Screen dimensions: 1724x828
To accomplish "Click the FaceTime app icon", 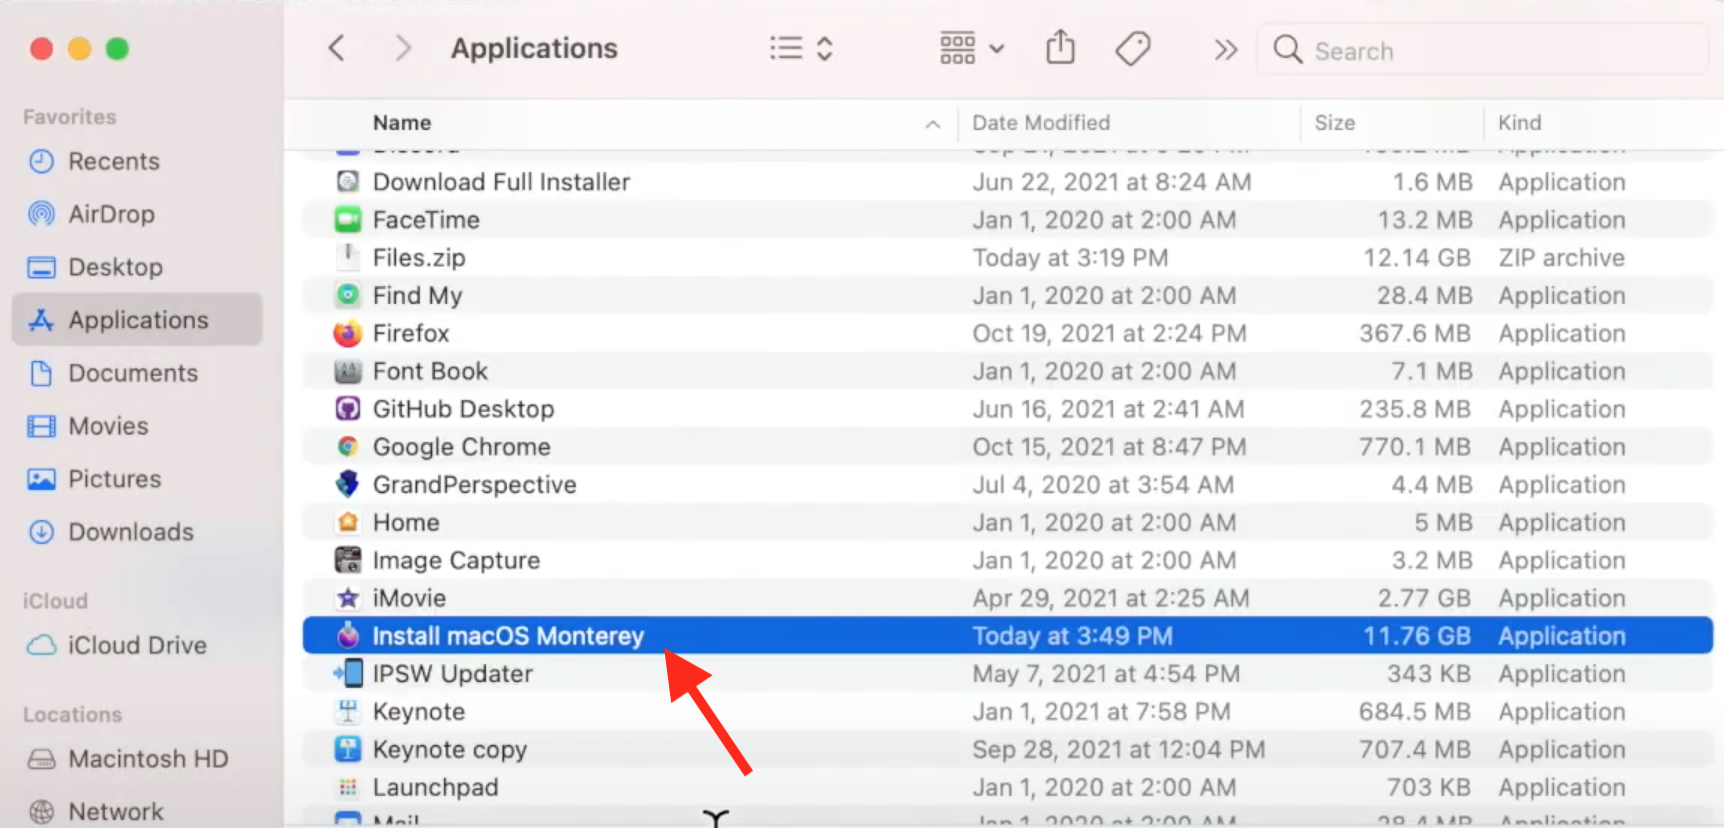I will point(347,220).
